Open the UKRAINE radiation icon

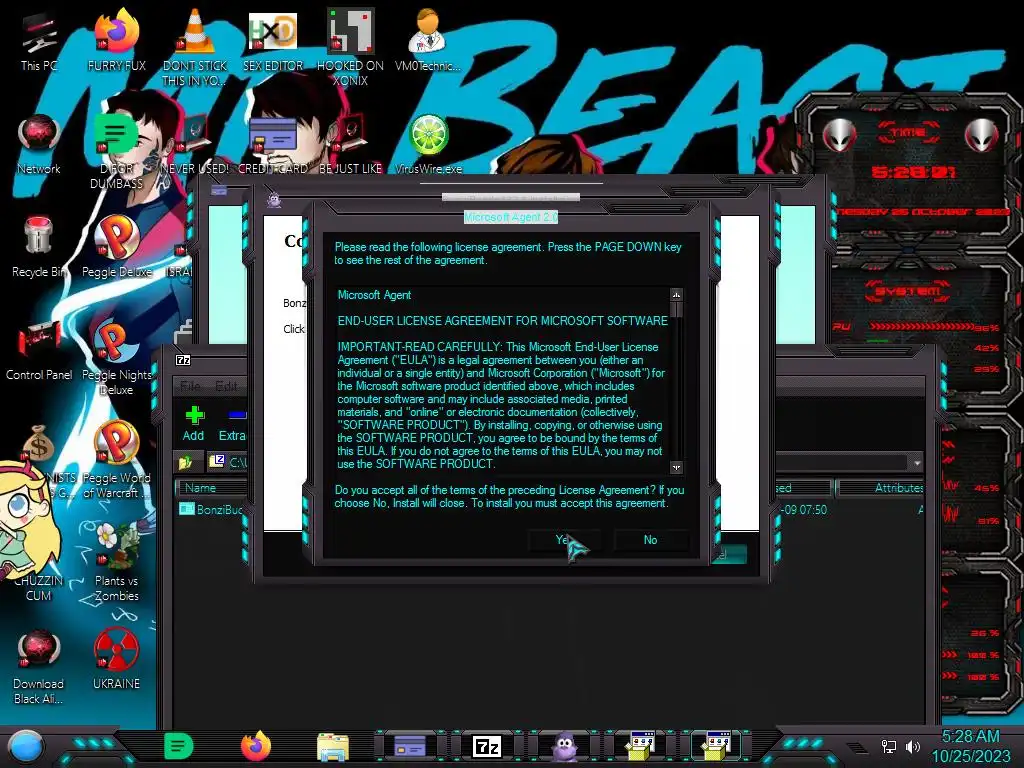116,660
